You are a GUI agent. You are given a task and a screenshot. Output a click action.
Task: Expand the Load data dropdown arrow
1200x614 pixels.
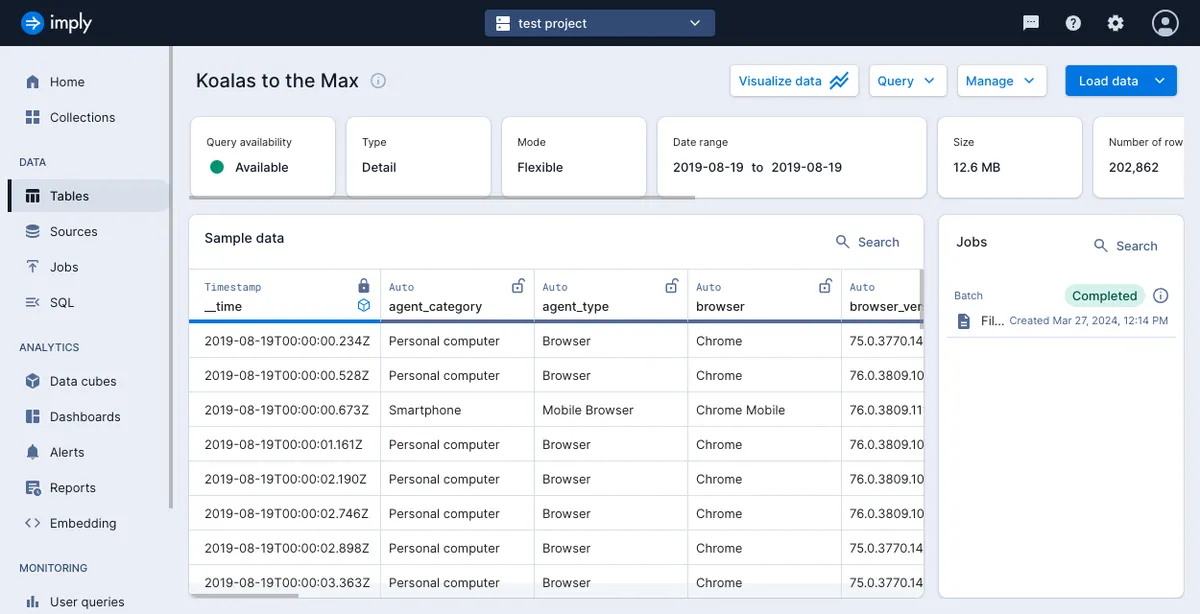[1160, 81]
